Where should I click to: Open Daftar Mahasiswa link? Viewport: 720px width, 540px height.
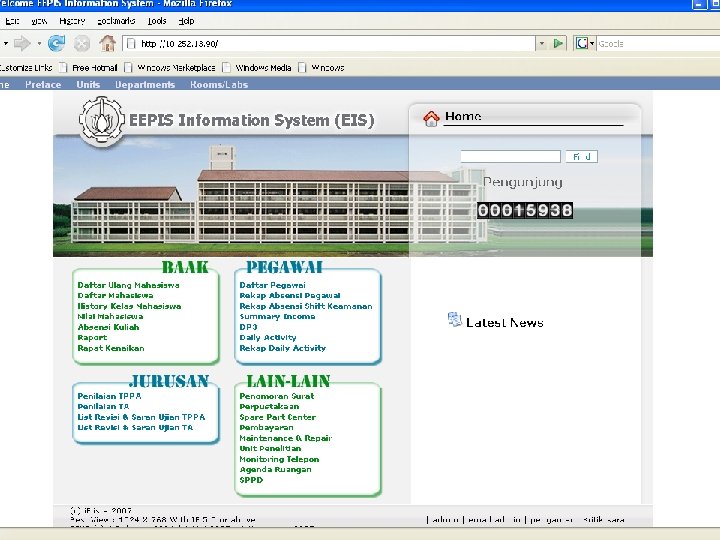coord(115,295)
